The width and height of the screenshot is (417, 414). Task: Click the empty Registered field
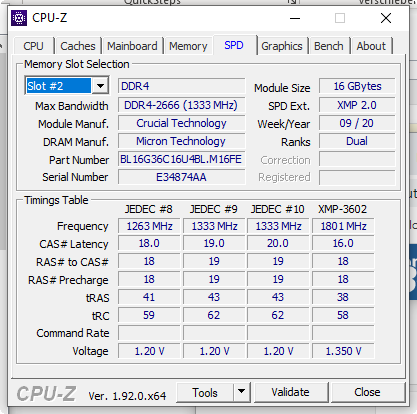pos(357,177)
